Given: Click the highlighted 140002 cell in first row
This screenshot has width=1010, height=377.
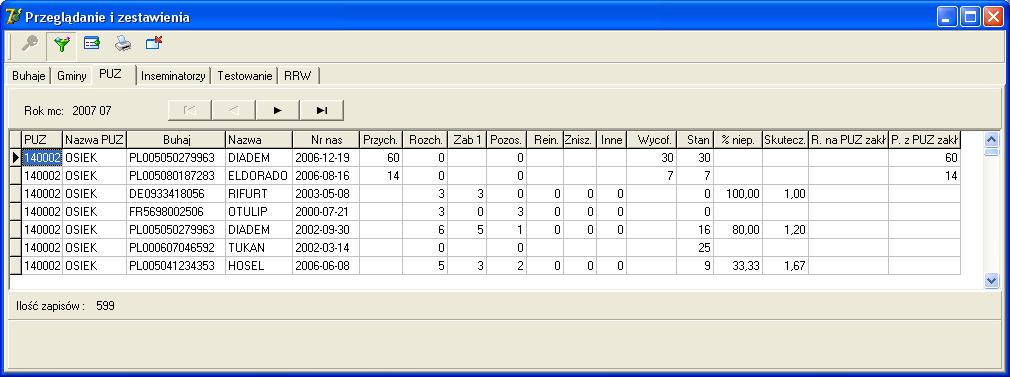Looking at the screenshot, I should [42, 158].
